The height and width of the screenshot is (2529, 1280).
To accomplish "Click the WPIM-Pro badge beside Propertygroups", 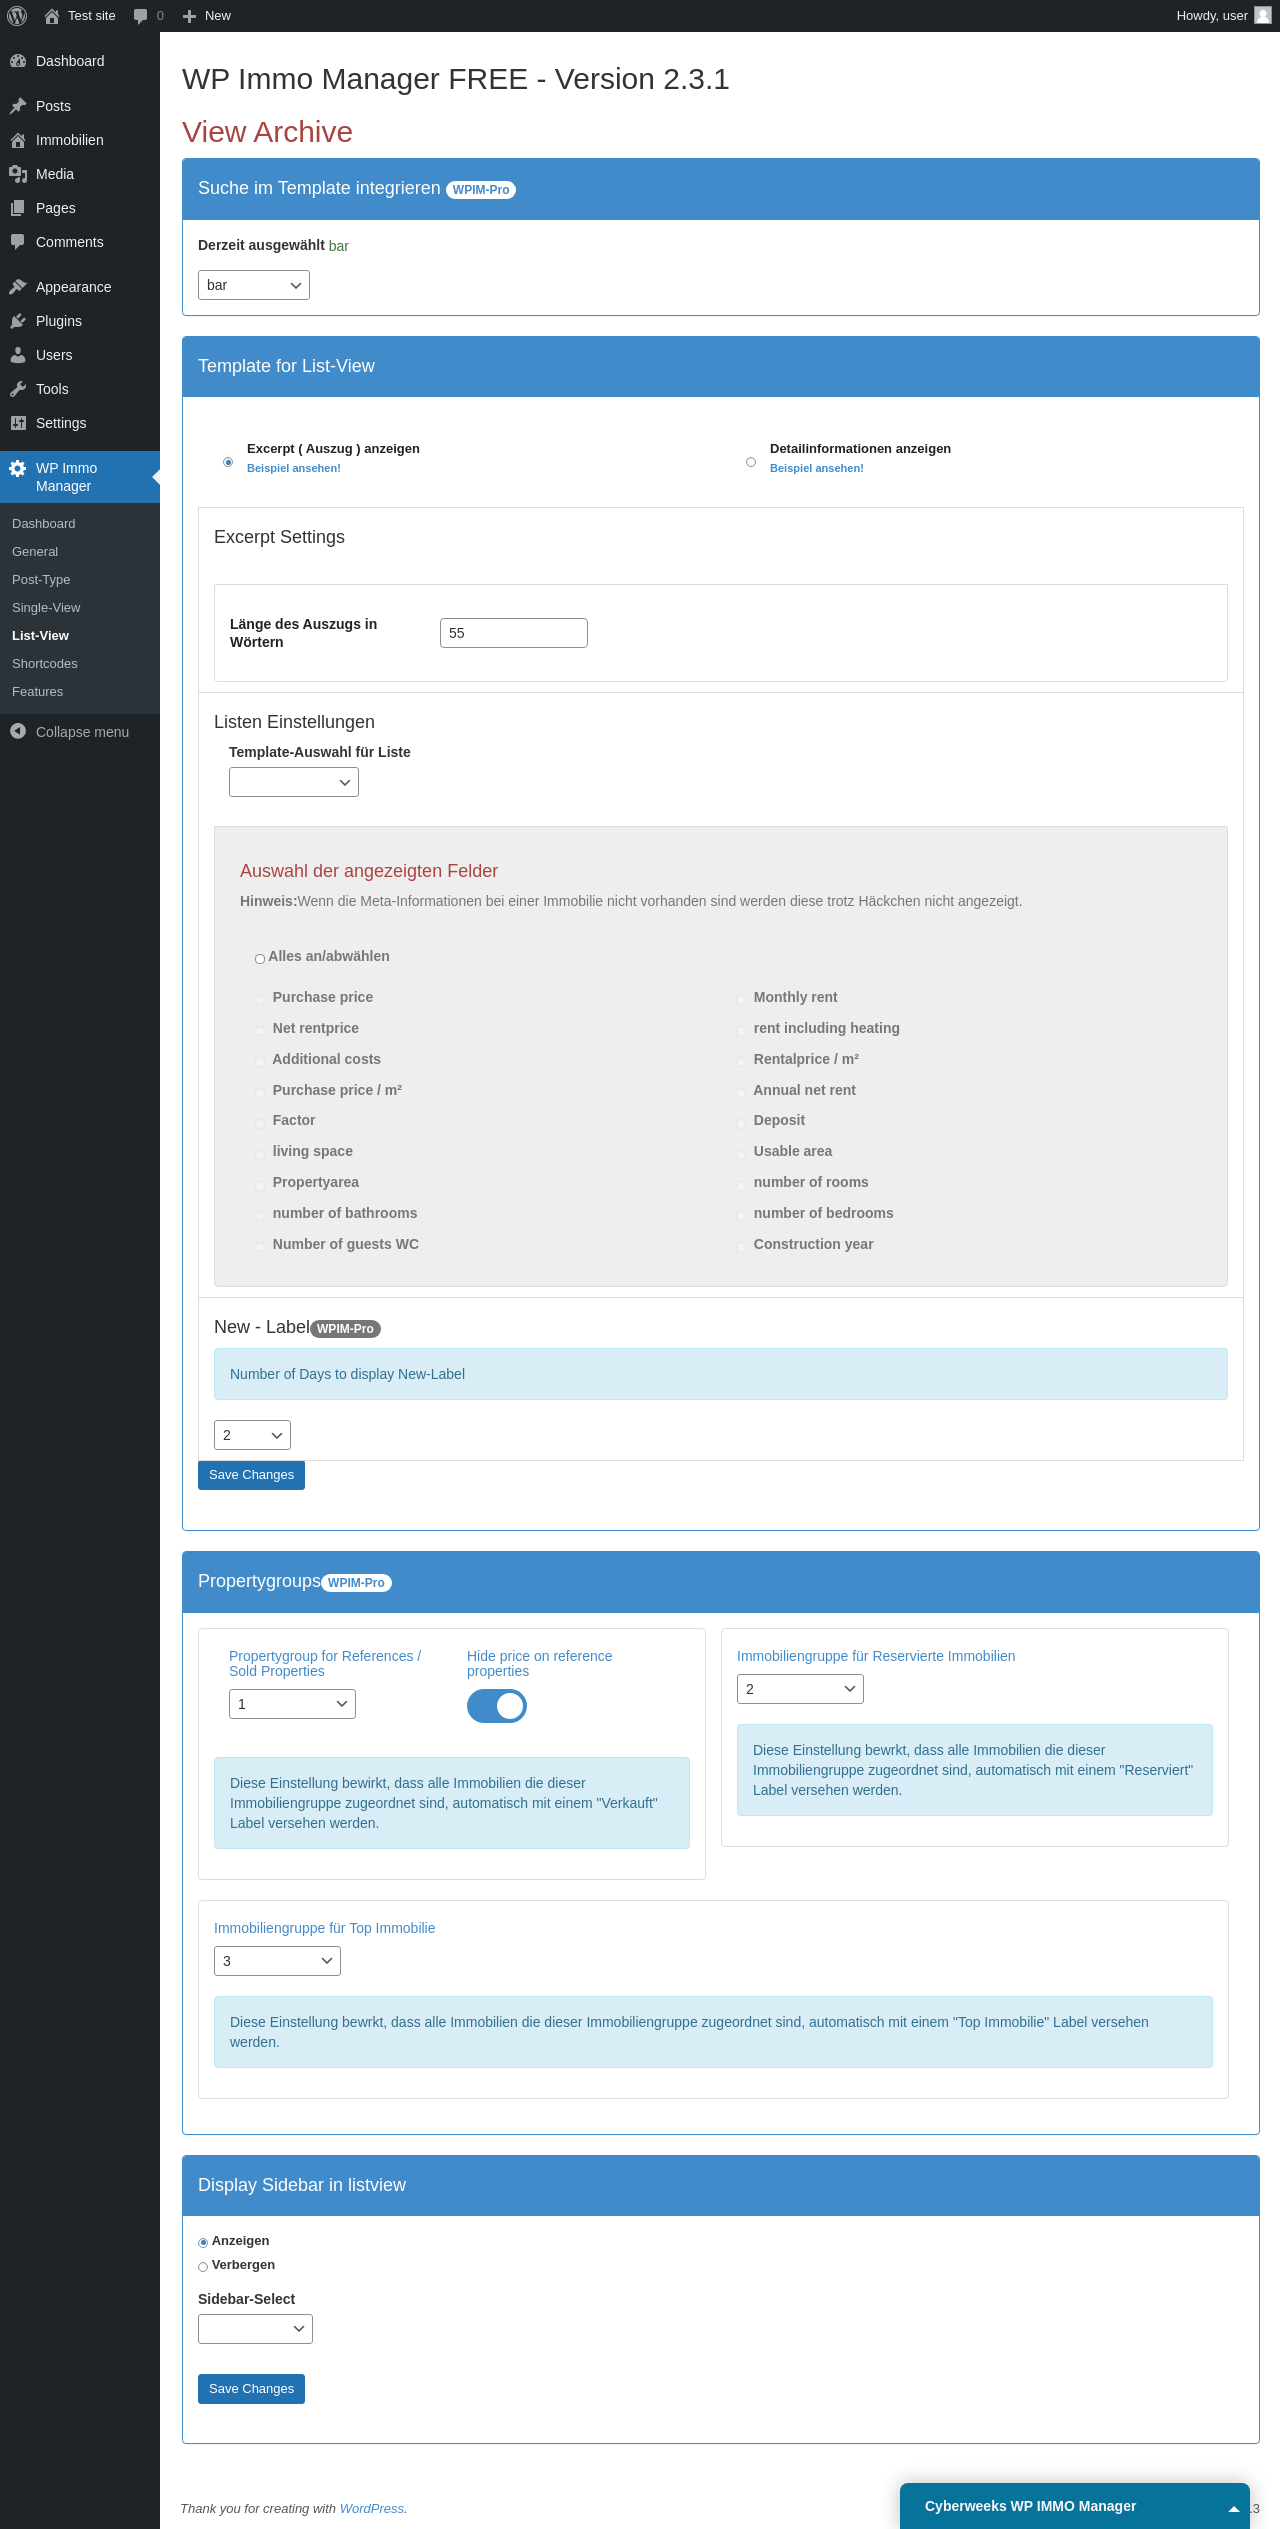I will pos(357,1583).
